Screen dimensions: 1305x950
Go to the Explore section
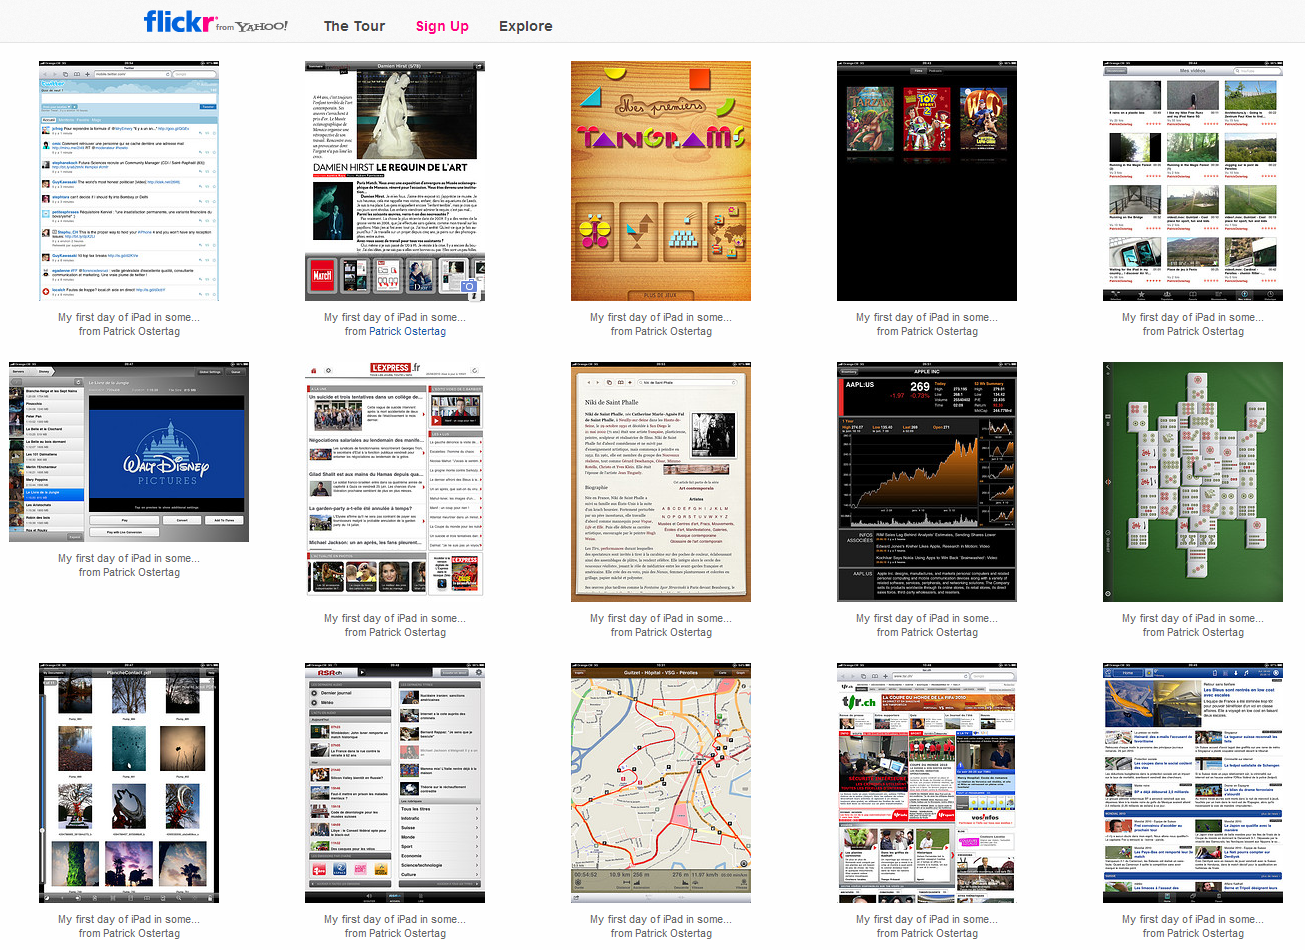pos(525,26)
